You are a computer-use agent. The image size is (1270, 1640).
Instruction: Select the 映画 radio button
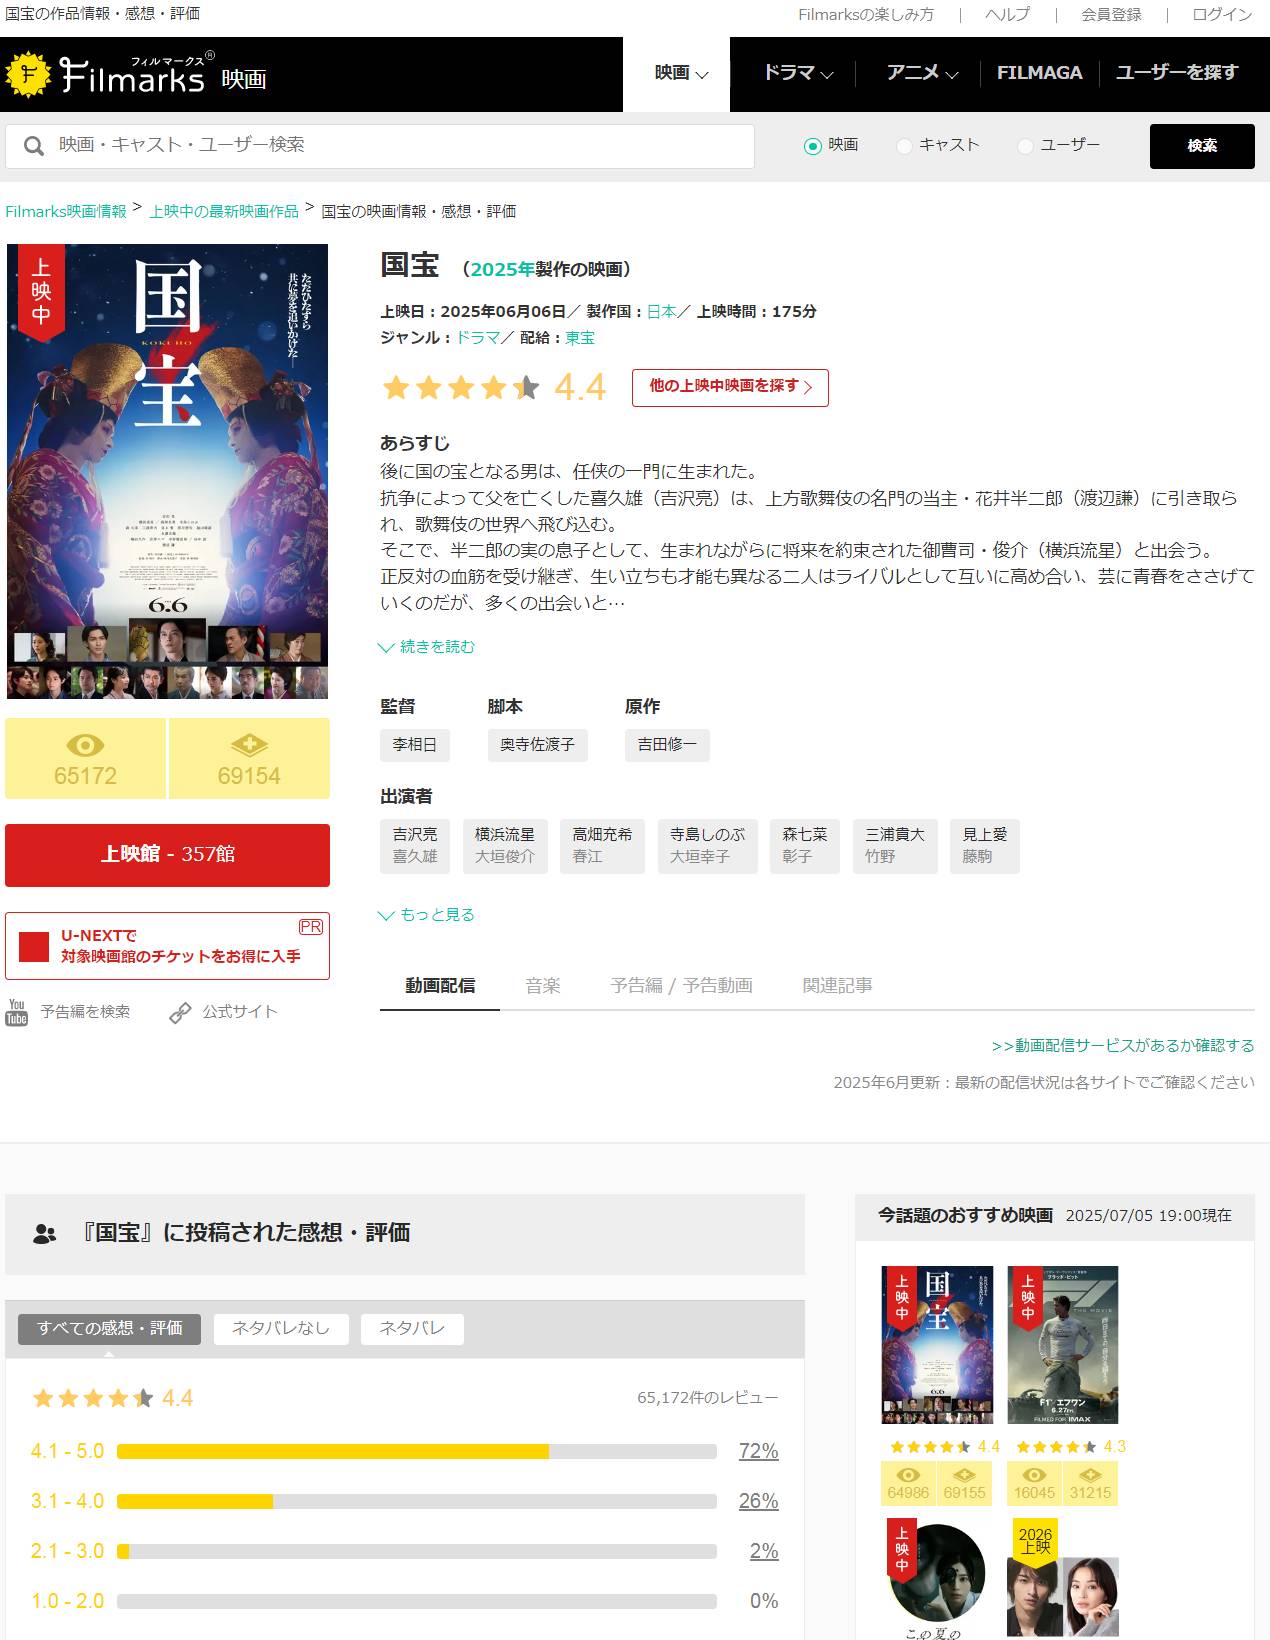click(x=813, y=146)
